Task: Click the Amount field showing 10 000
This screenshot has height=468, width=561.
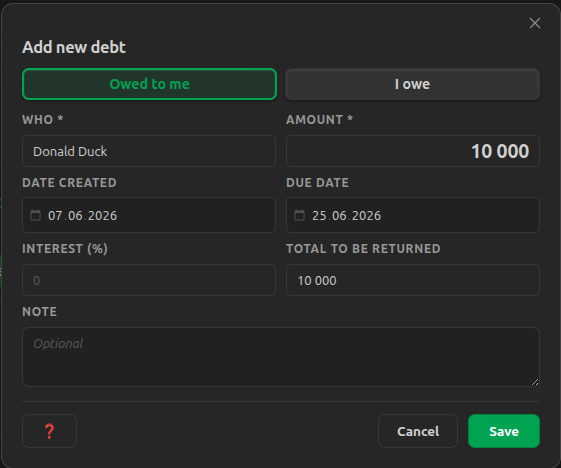Action: [413, 151]
